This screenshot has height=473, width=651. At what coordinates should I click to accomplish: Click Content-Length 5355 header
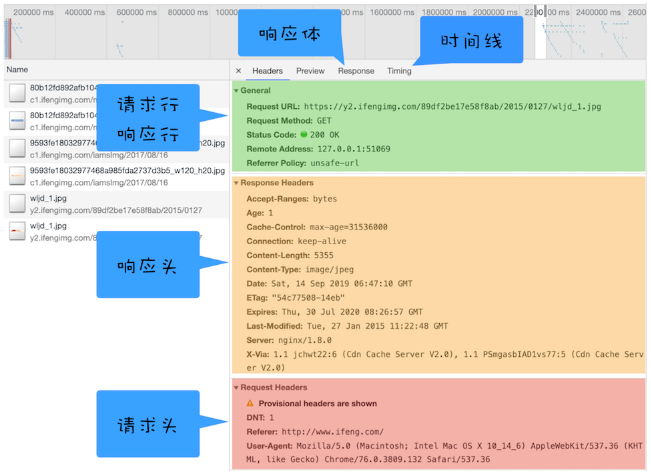click(290, 255)
